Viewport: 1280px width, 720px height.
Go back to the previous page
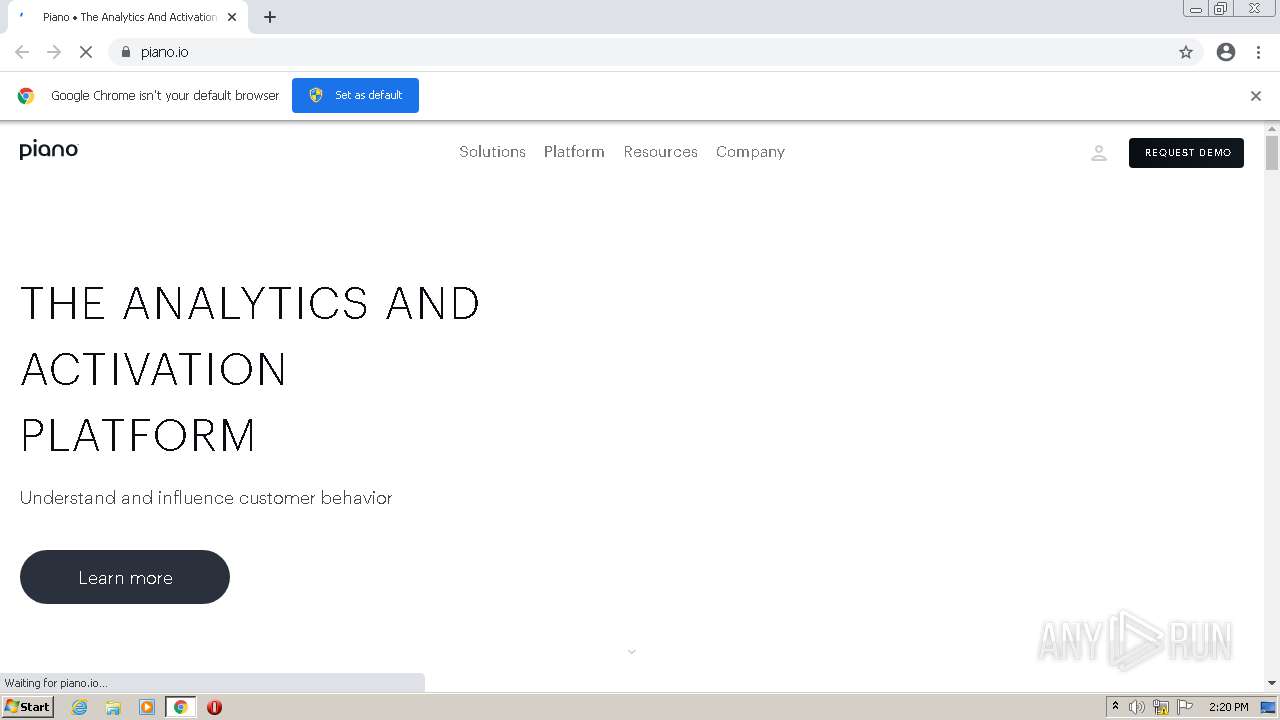(x=22, y=52)
